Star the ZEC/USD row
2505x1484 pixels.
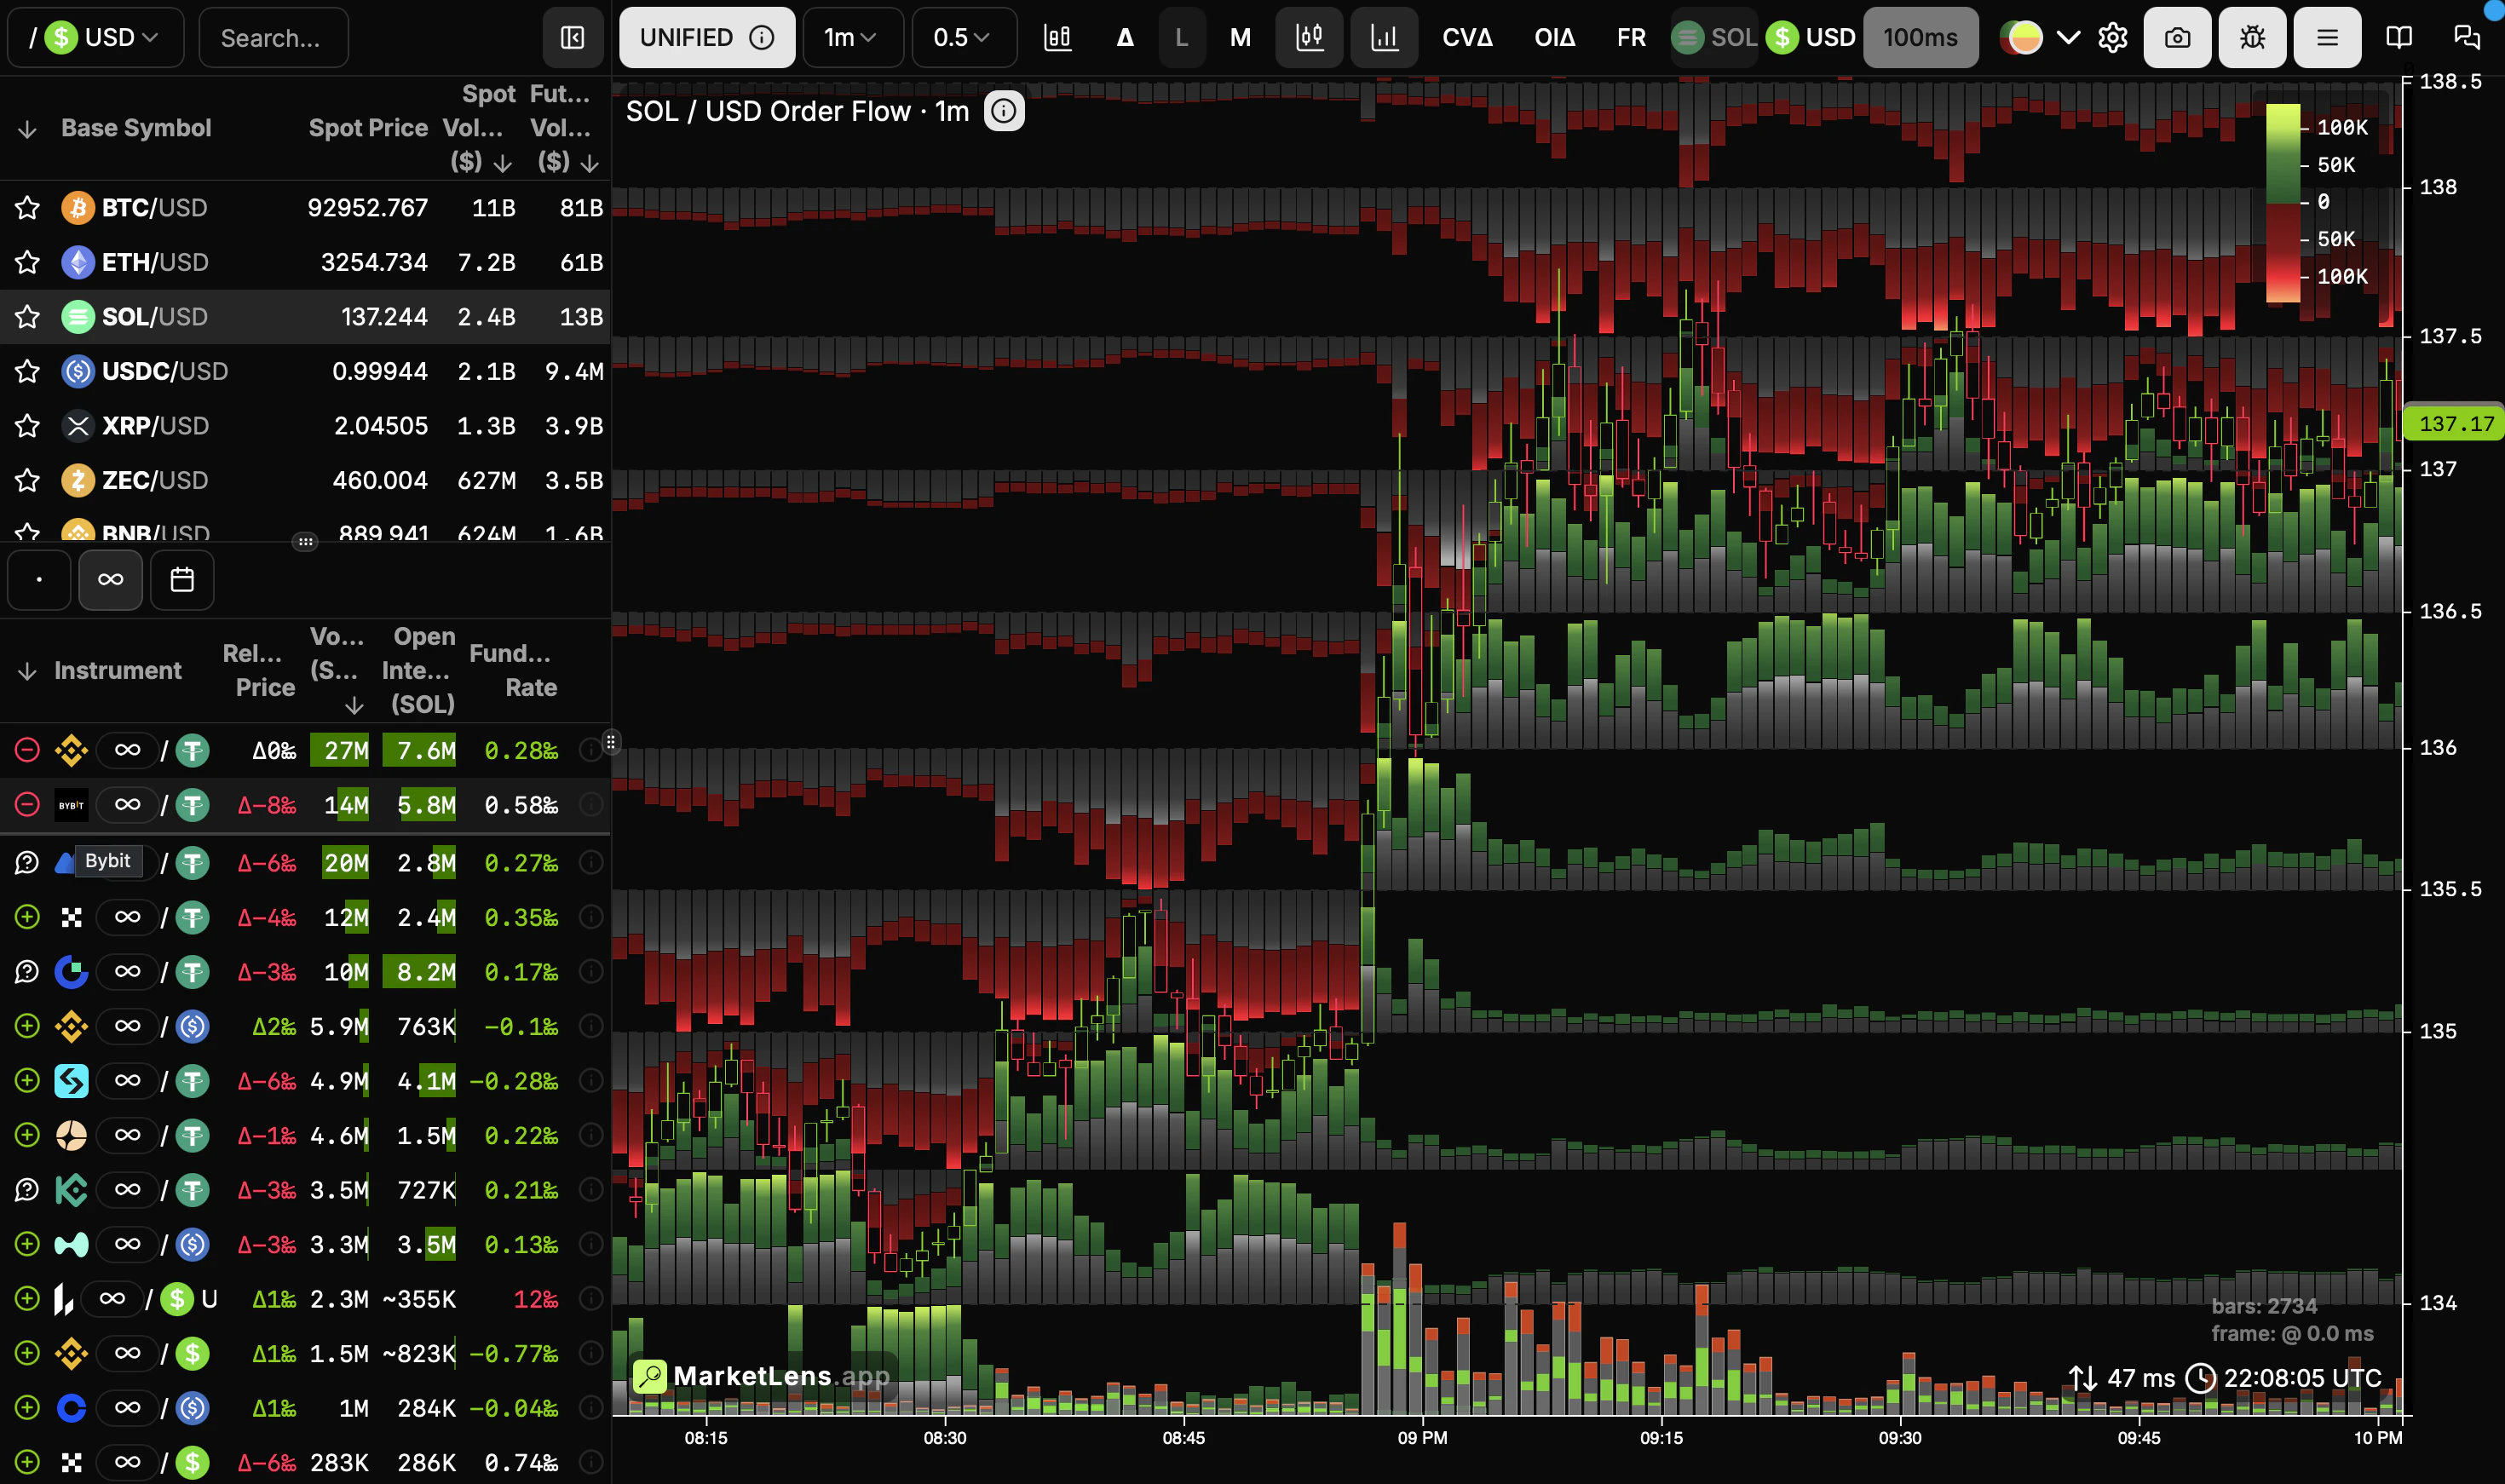(x=27, y=480)
